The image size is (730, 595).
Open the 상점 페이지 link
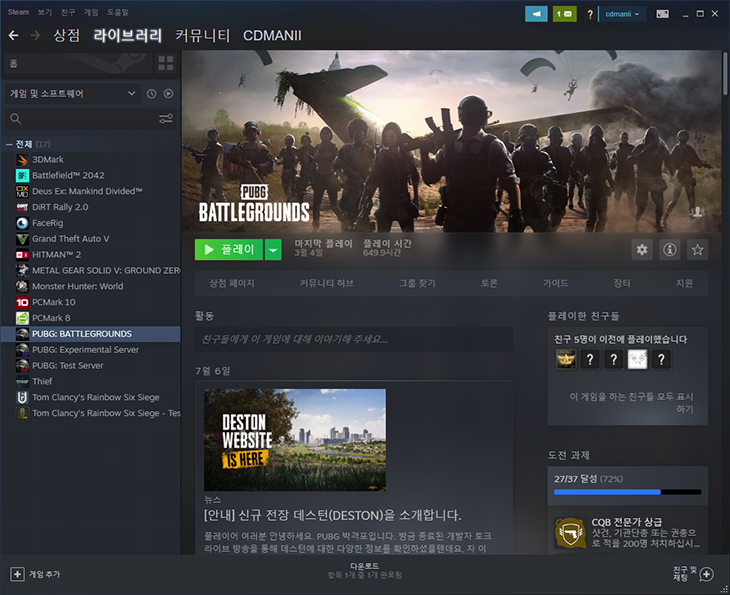232,283
